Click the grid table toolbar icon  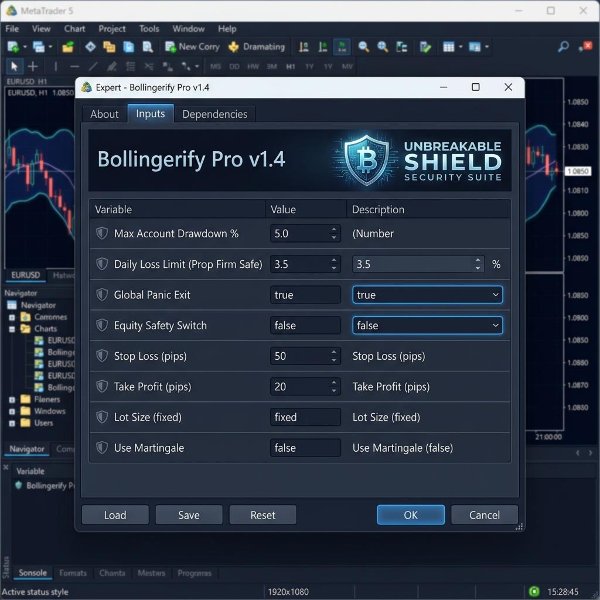click(448, 47)
